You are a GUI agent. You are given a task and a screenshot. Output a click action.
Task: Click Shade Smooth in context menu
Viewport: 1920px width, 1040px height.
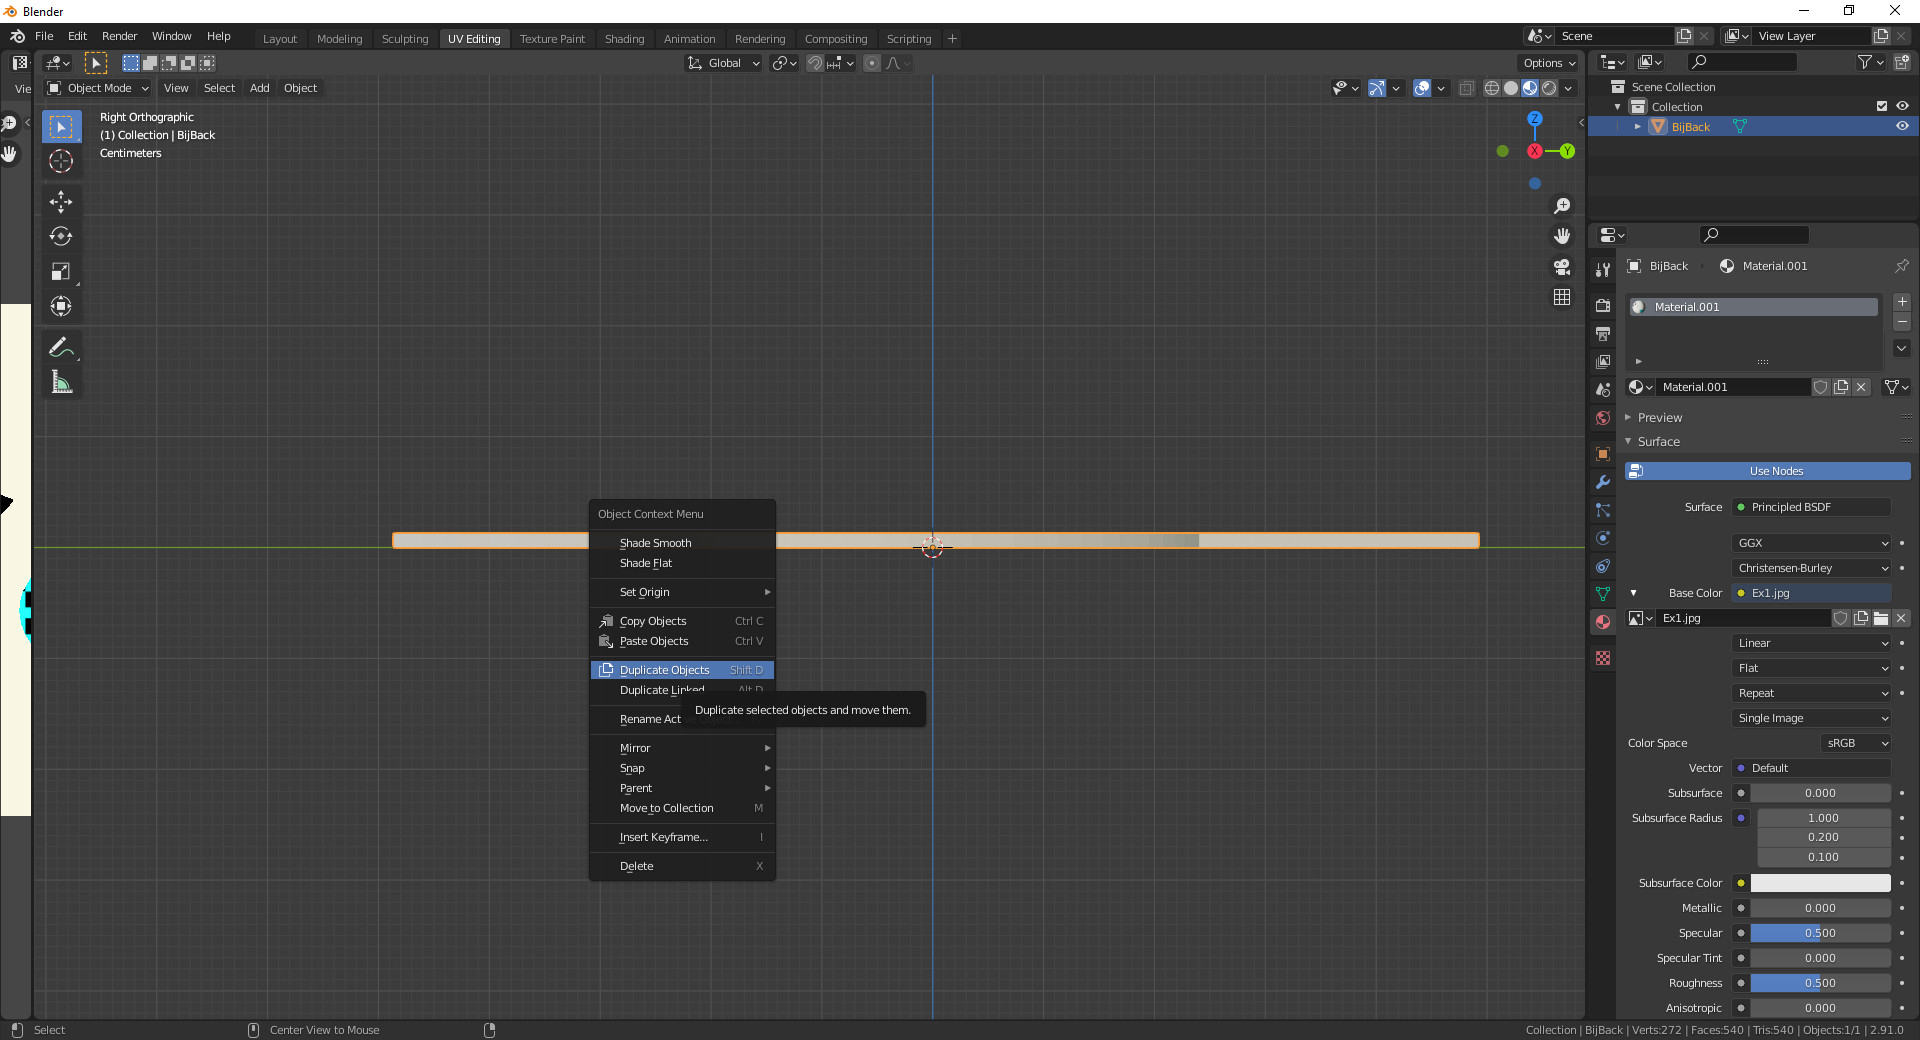[x=656, y=543]
